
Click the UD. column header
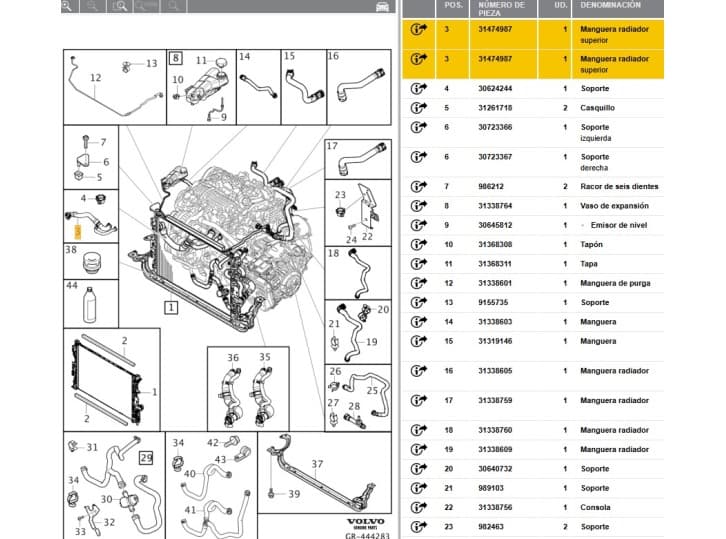click(560, 6)
